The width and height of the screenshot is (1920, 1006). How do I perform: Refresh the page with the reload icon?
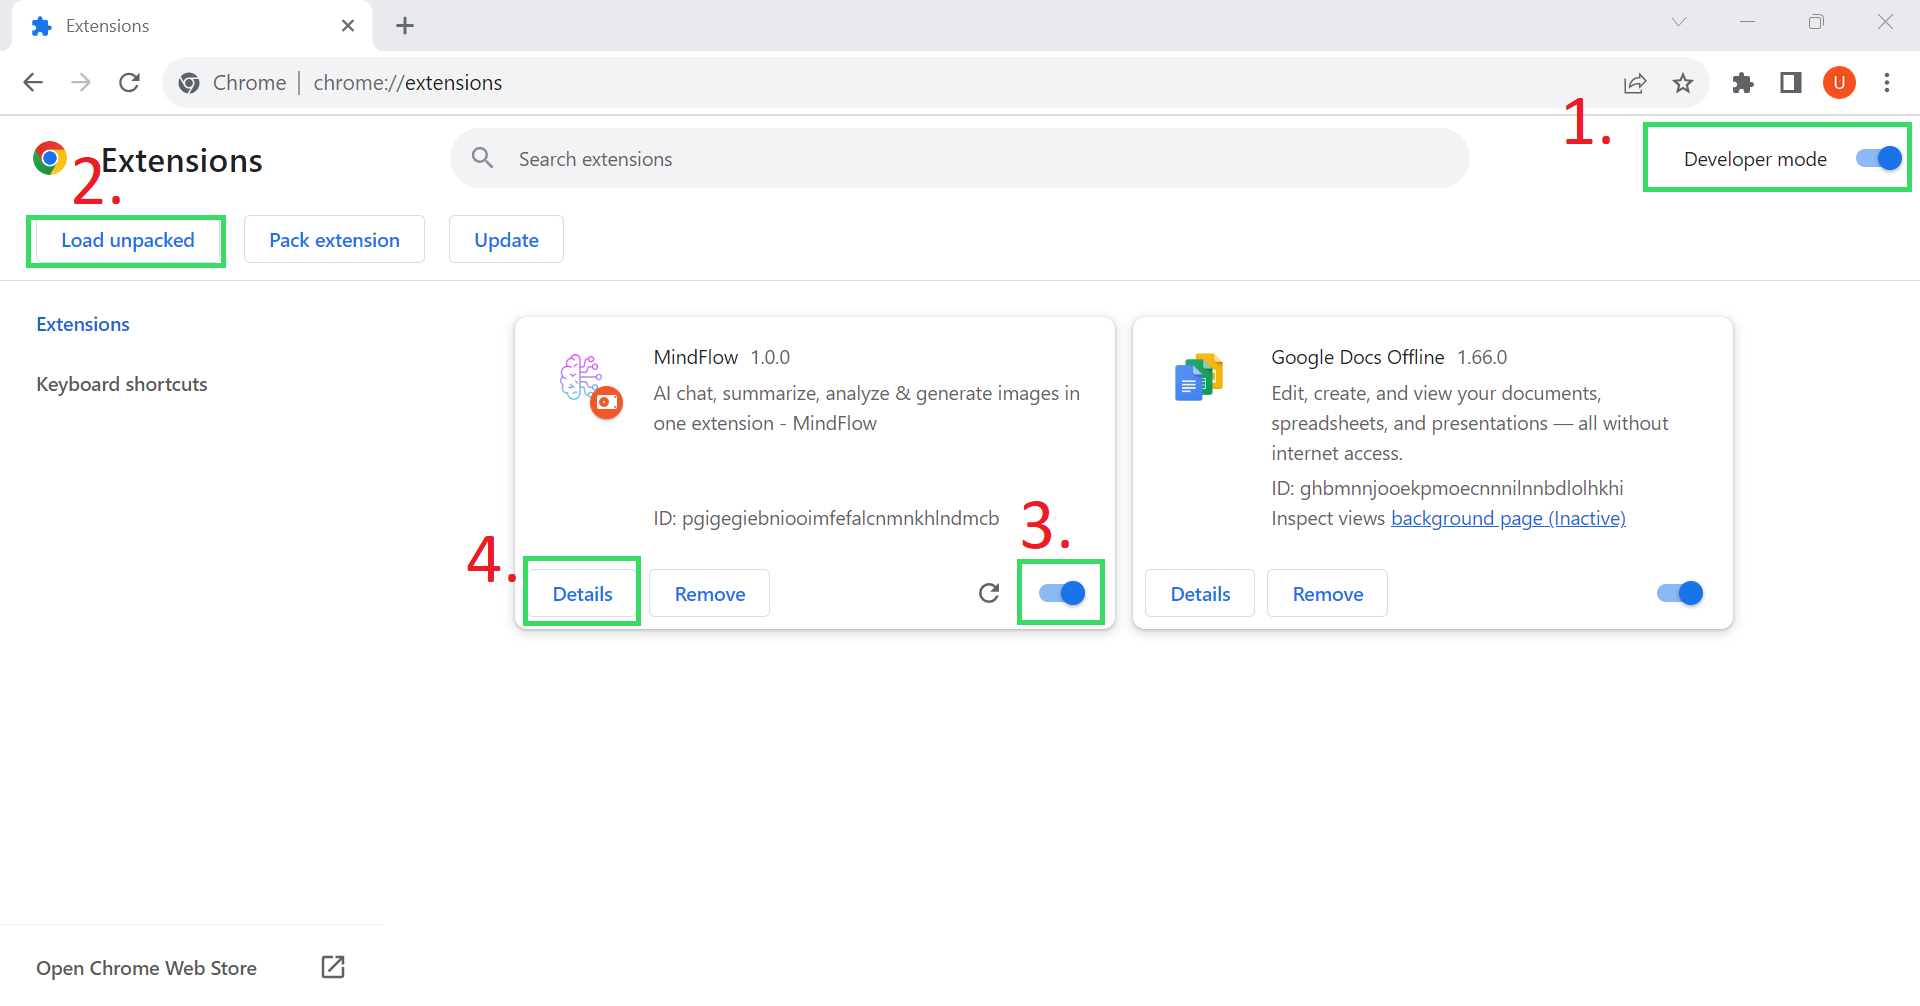click(129, 82)
